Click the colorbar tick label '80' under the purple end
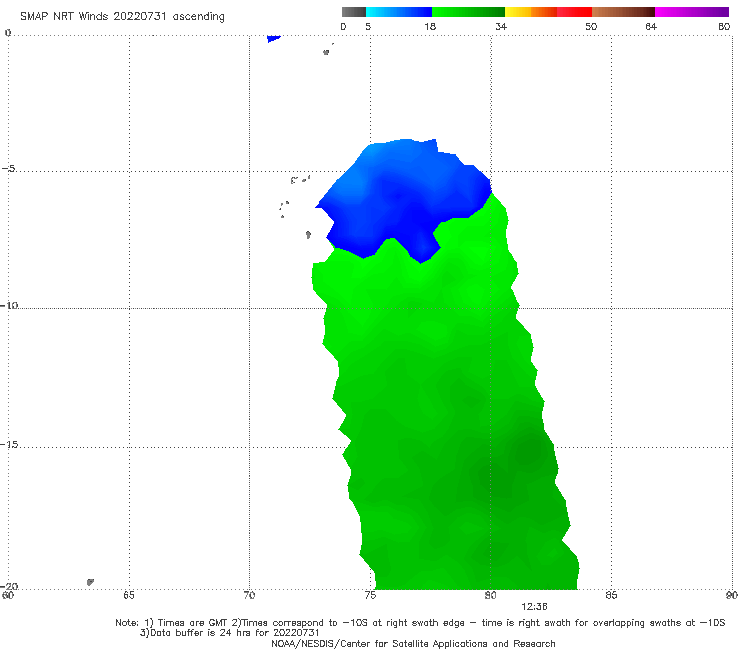The height and width of the screenshot is (650, 740). point(724,26)
